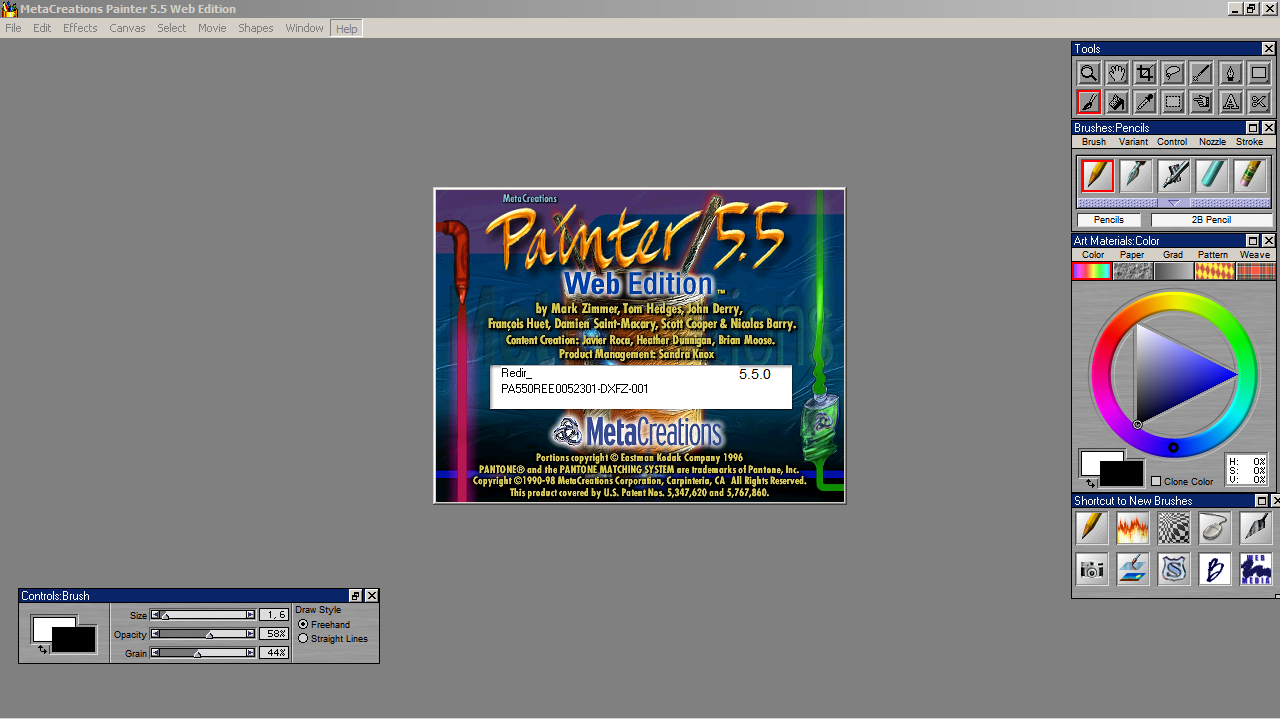This screenshot has width=1280, height=720.
Task: Click the Nozzle menu in Brushes palette
Action: pos(1212,142)
